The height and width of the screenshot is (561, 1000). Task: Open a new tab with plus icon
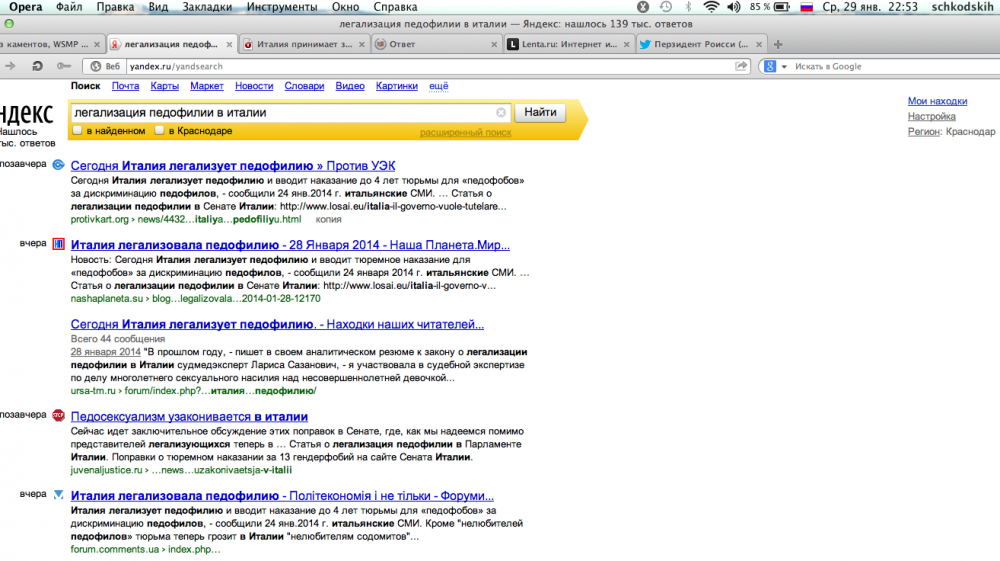779,44
